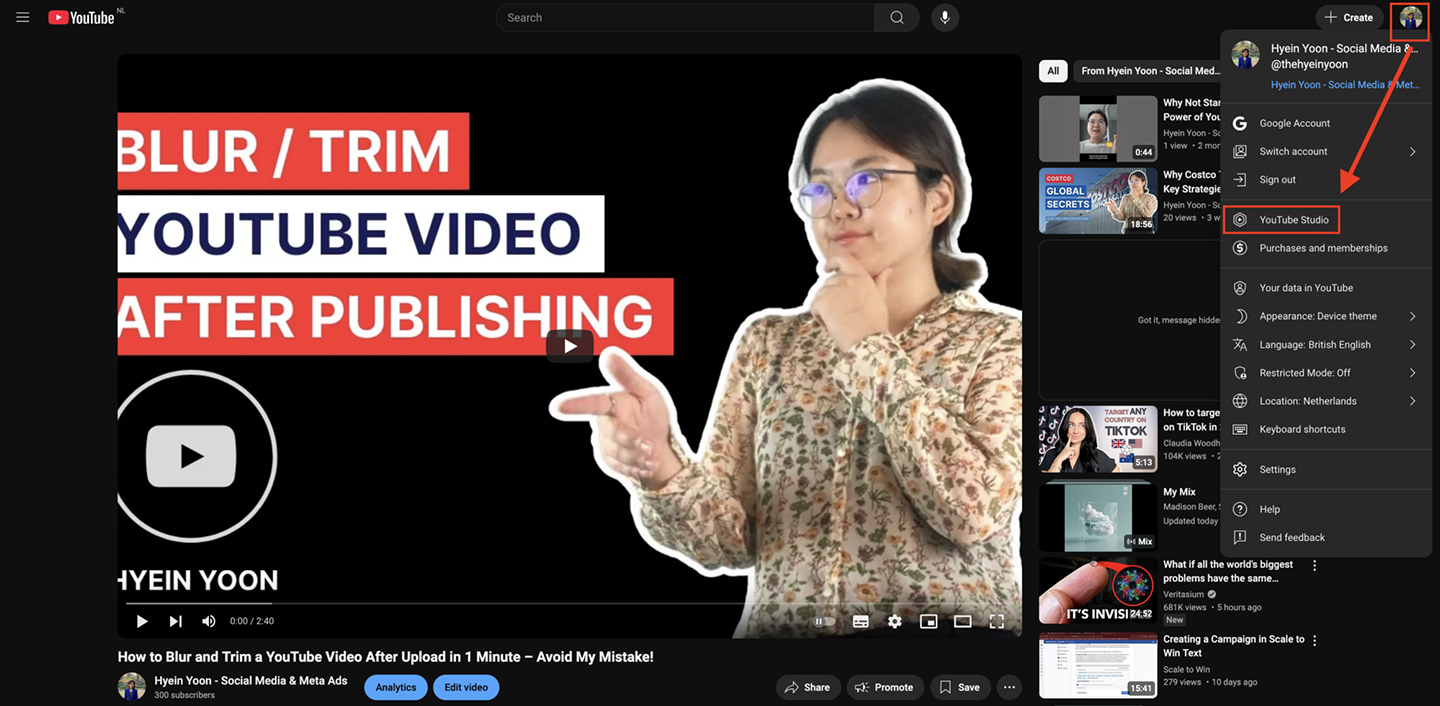Share the video

point(807,687)
